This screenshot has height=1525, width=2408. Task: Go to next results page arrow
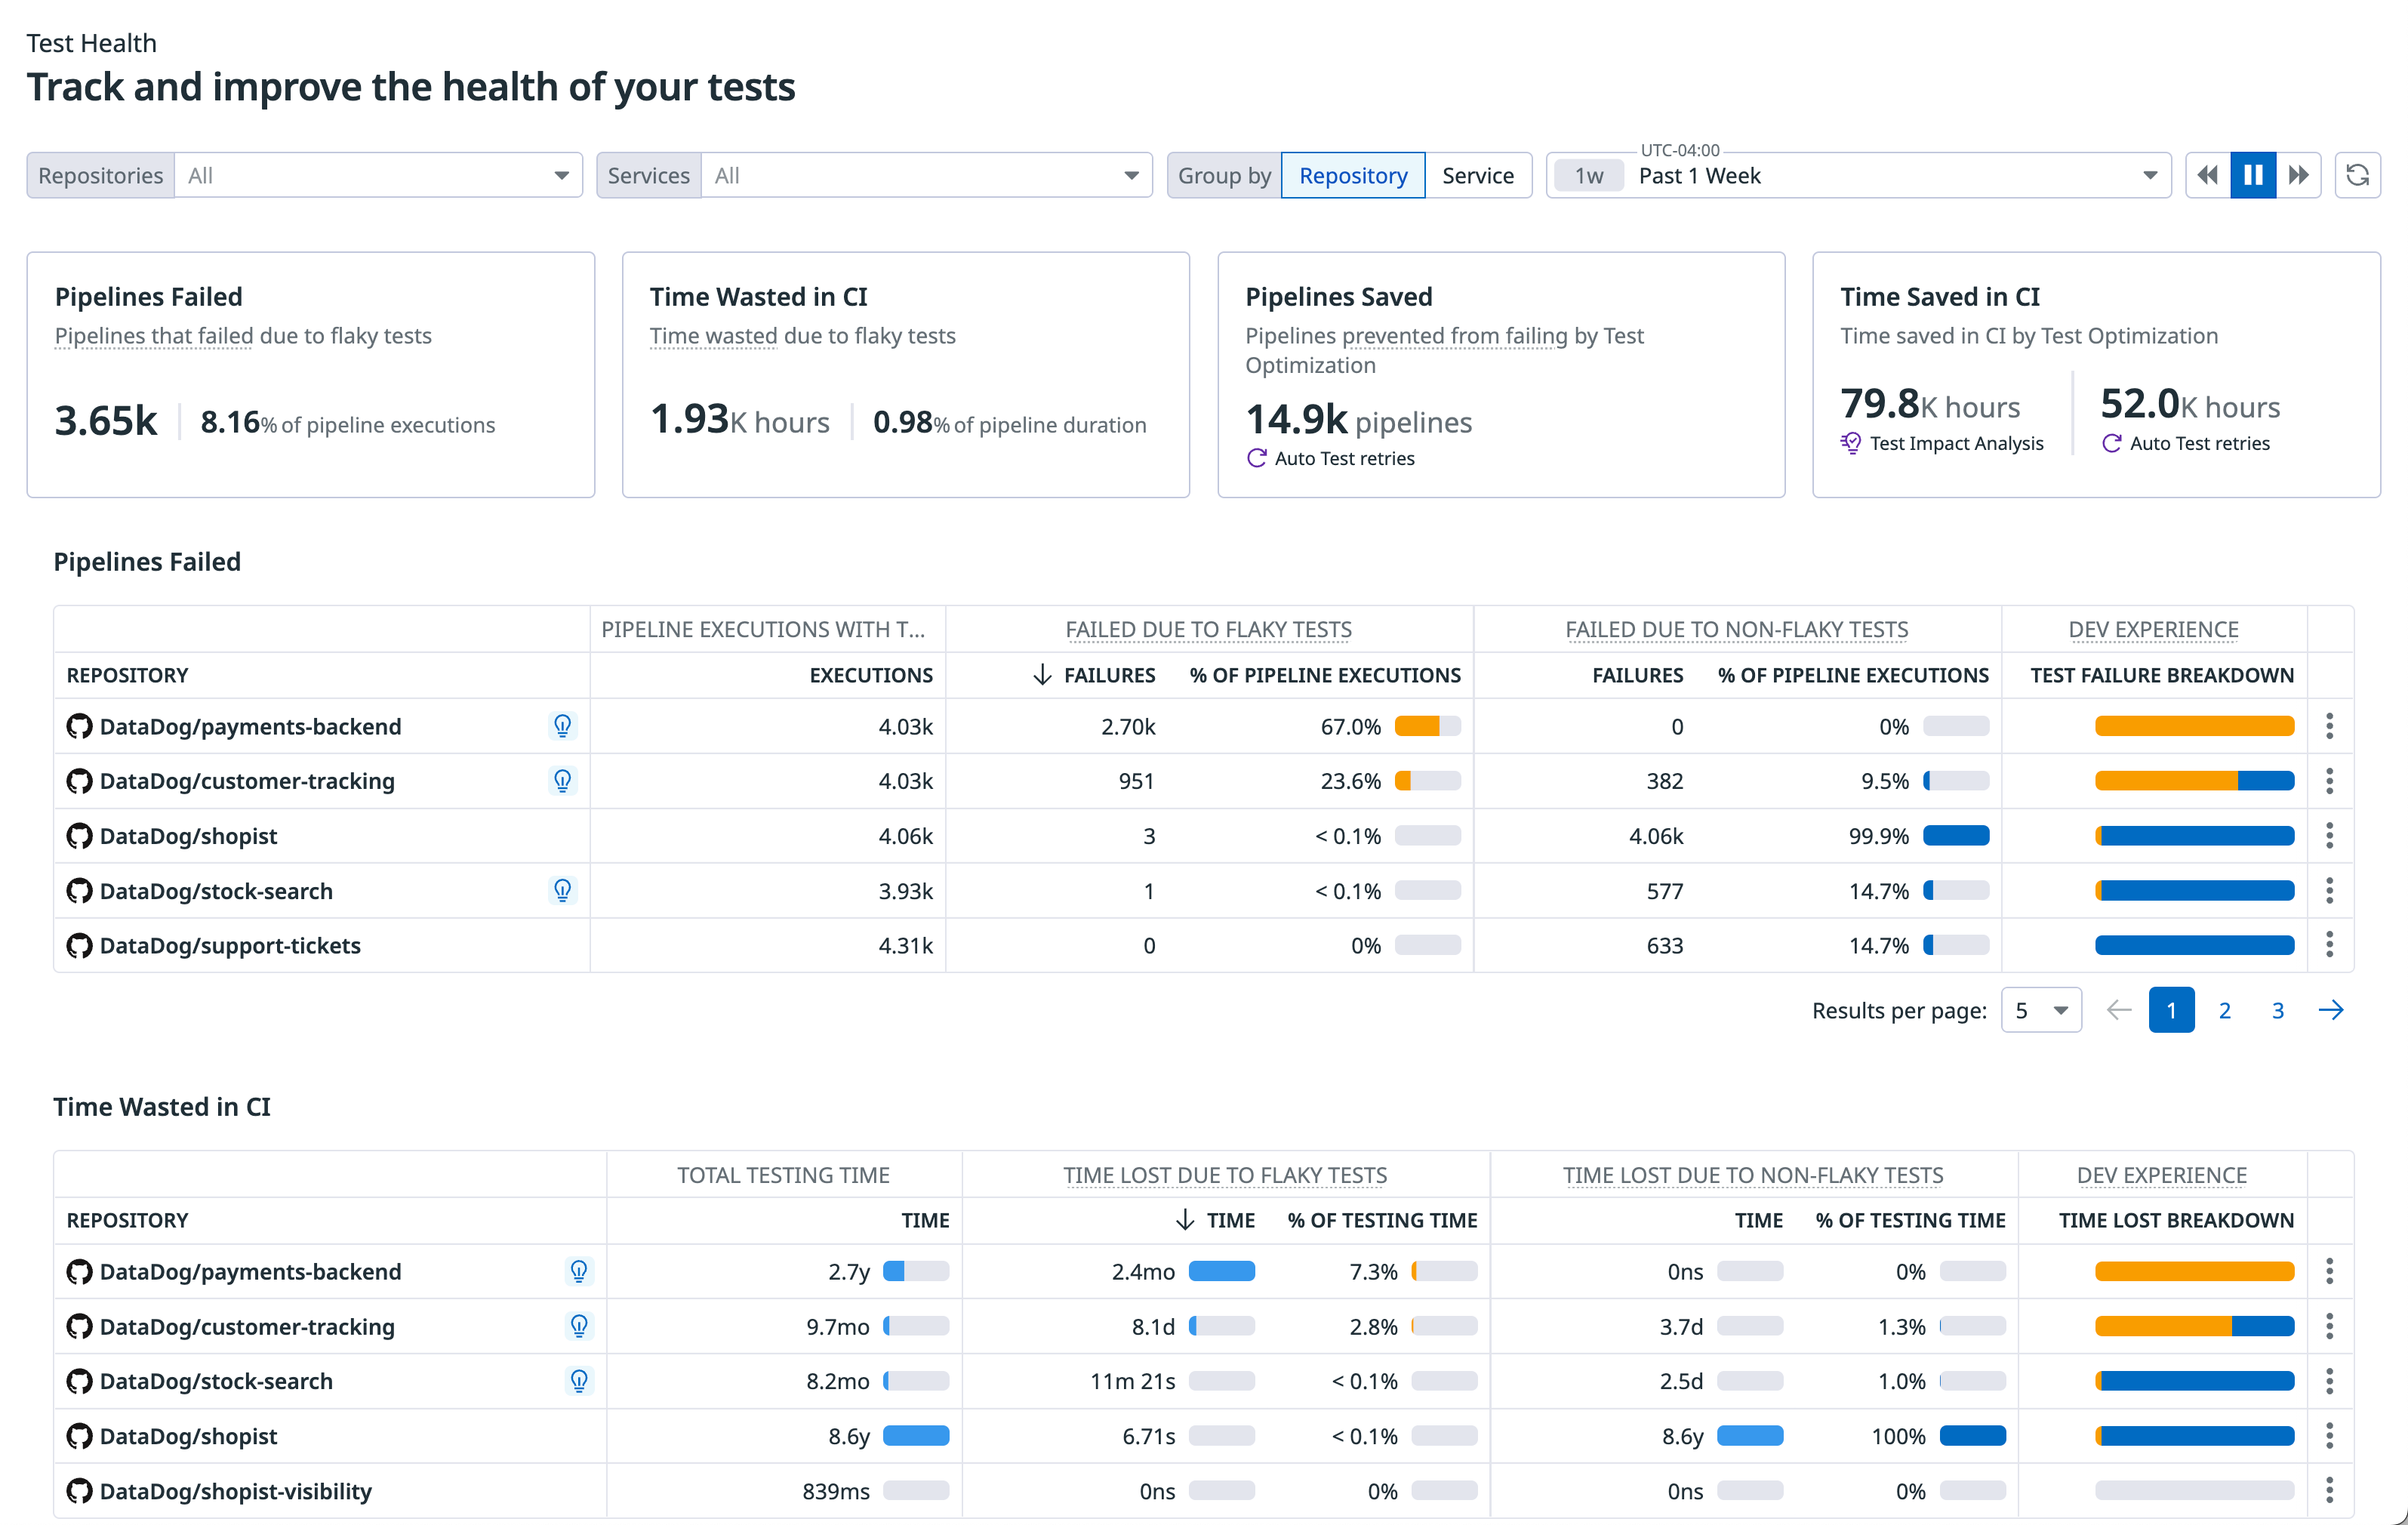pos(2330,1010)
